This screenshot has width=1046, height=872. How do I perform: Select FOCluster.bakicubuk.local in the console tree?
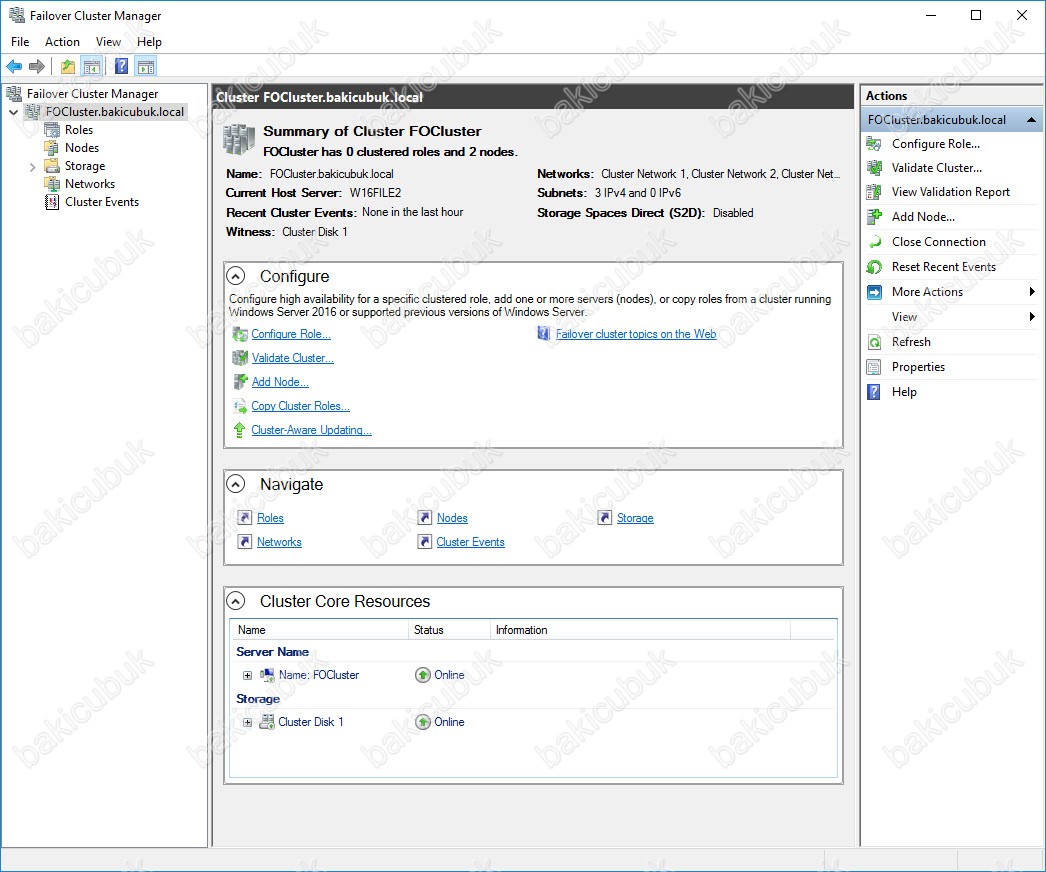coord(115,111)
